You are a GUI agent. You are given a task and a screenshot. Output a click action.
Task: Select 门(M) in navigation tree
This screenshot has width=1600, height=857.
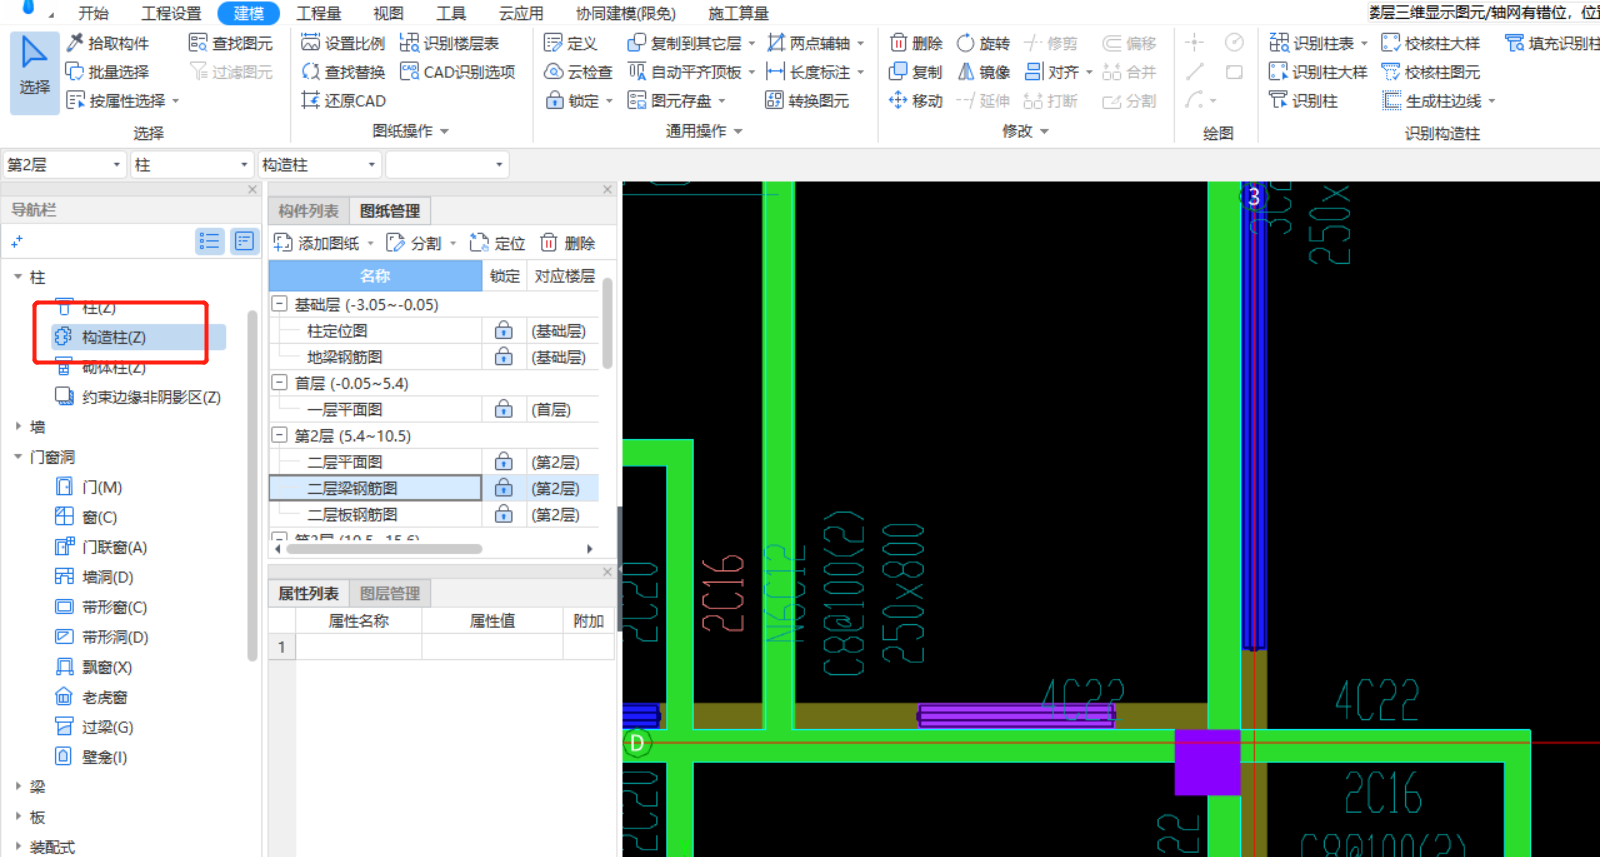point(89,487)
